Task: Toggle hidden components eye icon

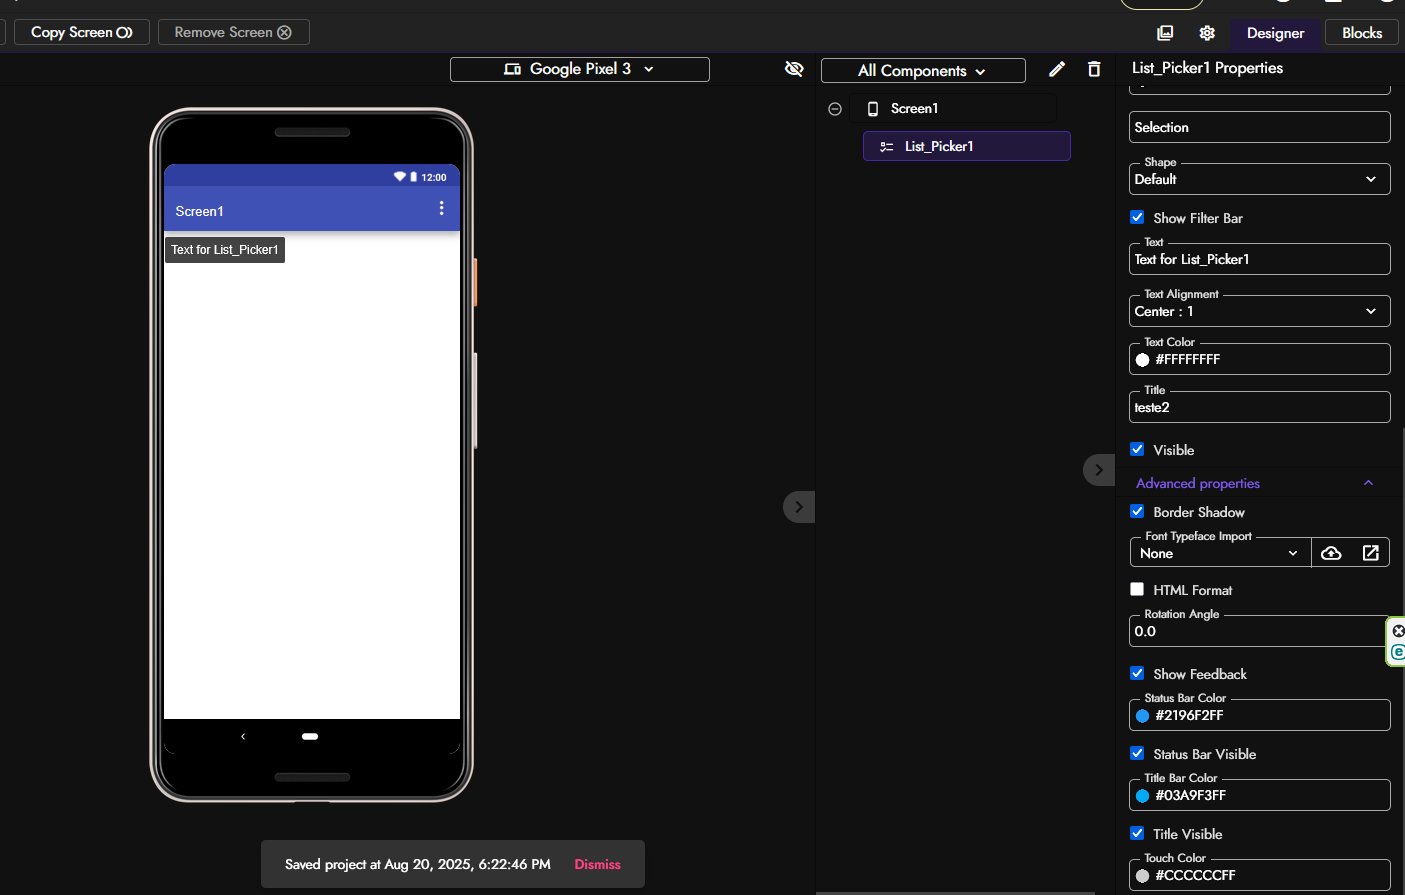Action: pos(794,69)
